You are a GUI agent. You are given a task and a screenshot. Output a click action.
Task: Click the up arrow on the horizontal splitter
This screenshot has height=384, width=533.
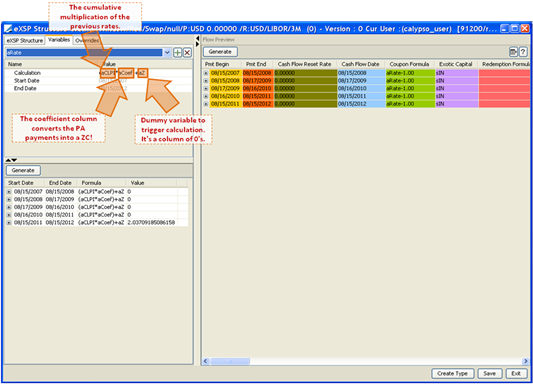point(8,160)
